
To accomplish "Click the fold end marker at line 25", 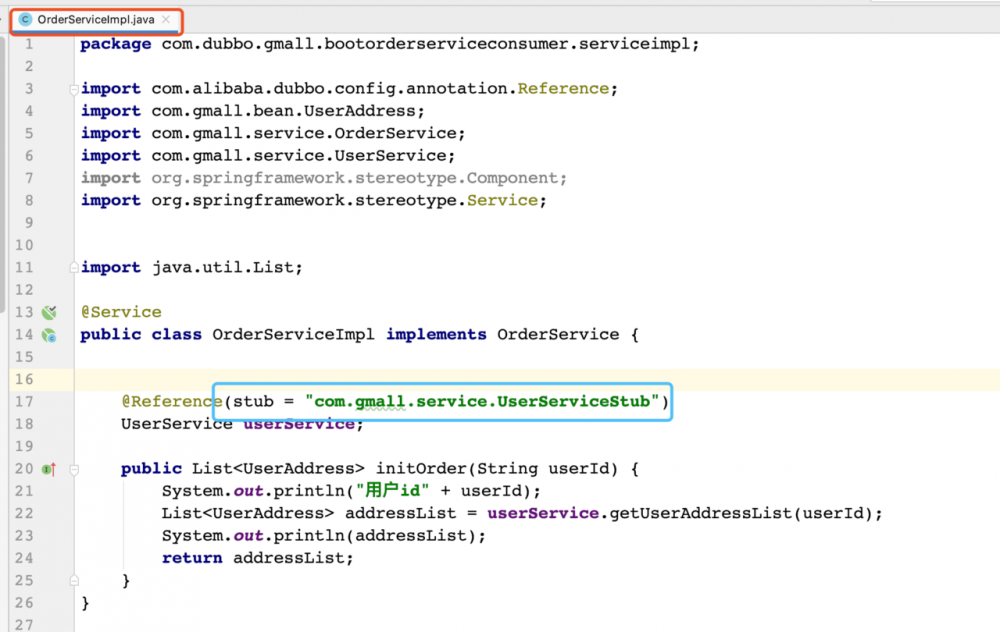I will [x=74, y=580].
